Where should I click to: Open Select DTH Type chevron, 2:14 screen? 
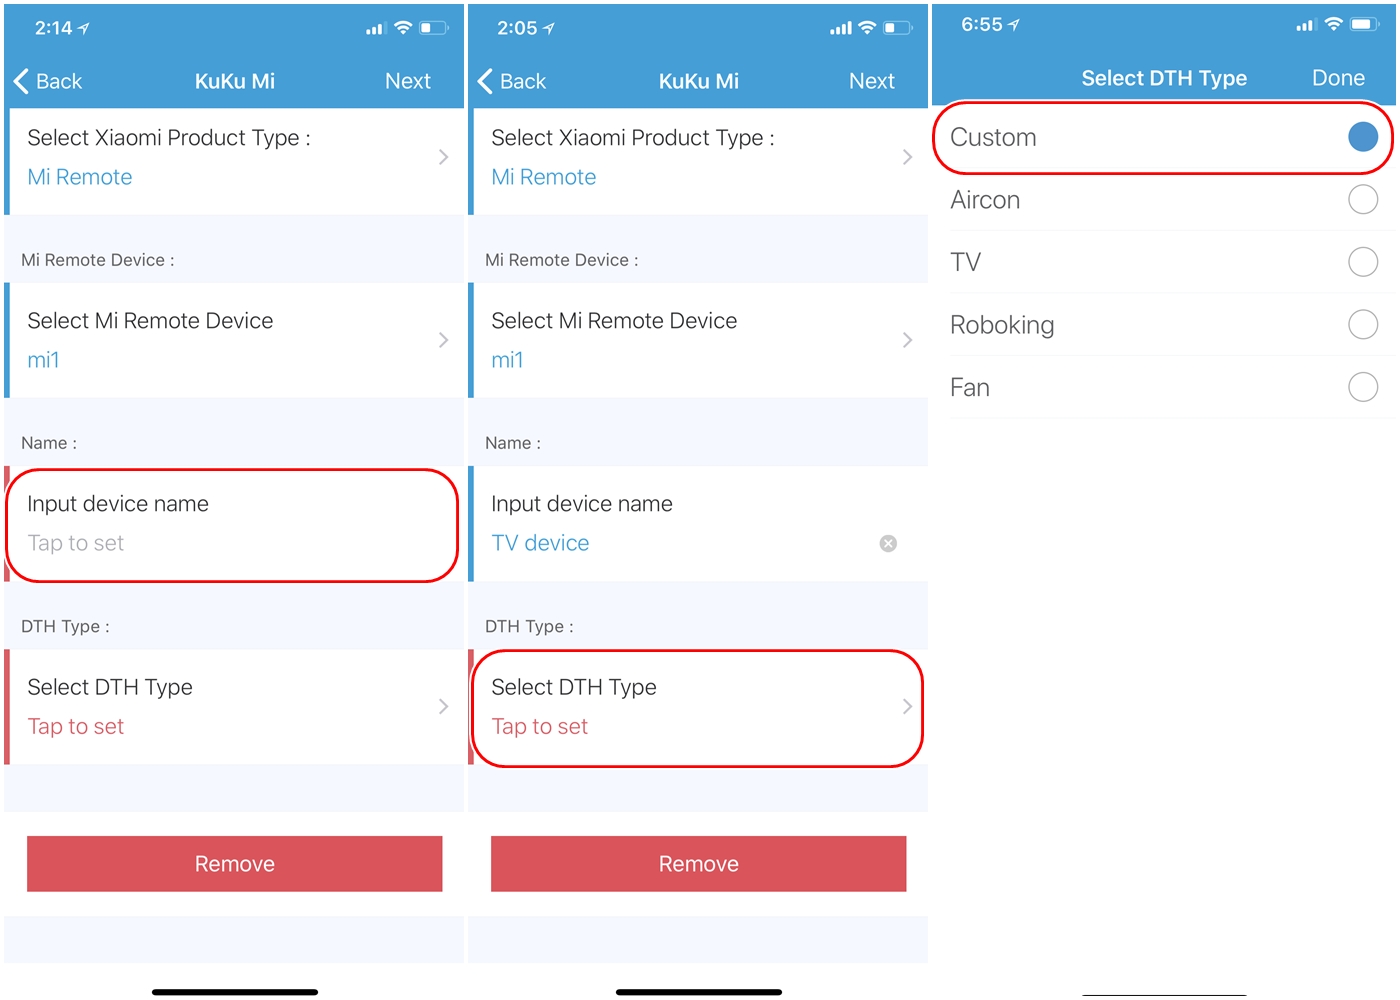443,706
